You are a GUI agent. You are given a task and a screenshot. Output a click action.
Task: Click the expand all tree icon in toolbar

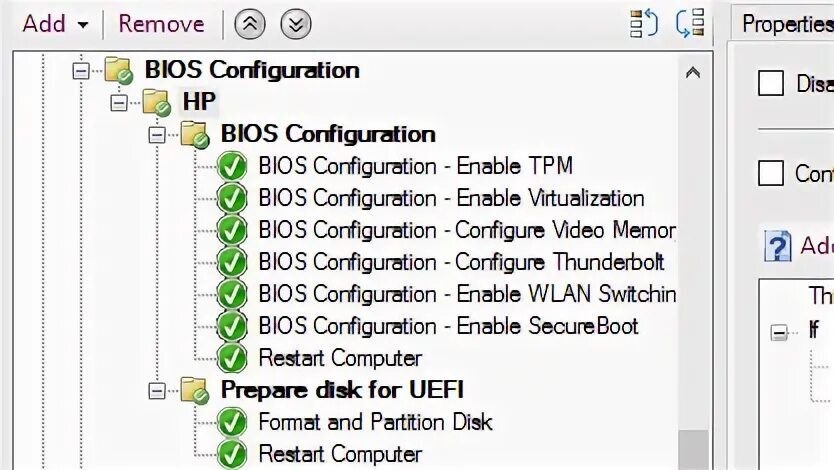pos(644,23)
